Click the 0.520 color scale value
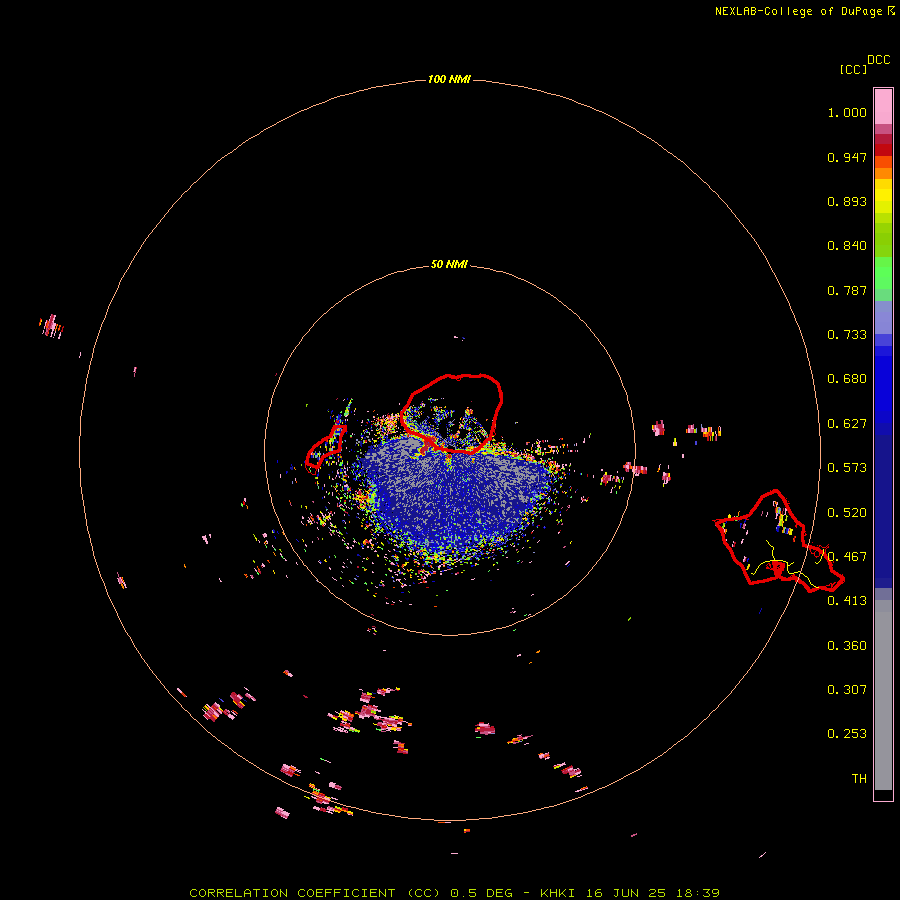Screen dimensions: 900x900 [x=847, y=513]
